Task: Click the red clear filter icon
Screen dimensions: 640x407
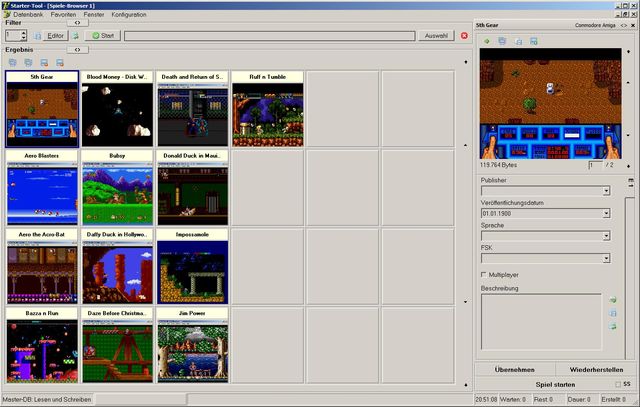Action: click(x=464, y=36)
